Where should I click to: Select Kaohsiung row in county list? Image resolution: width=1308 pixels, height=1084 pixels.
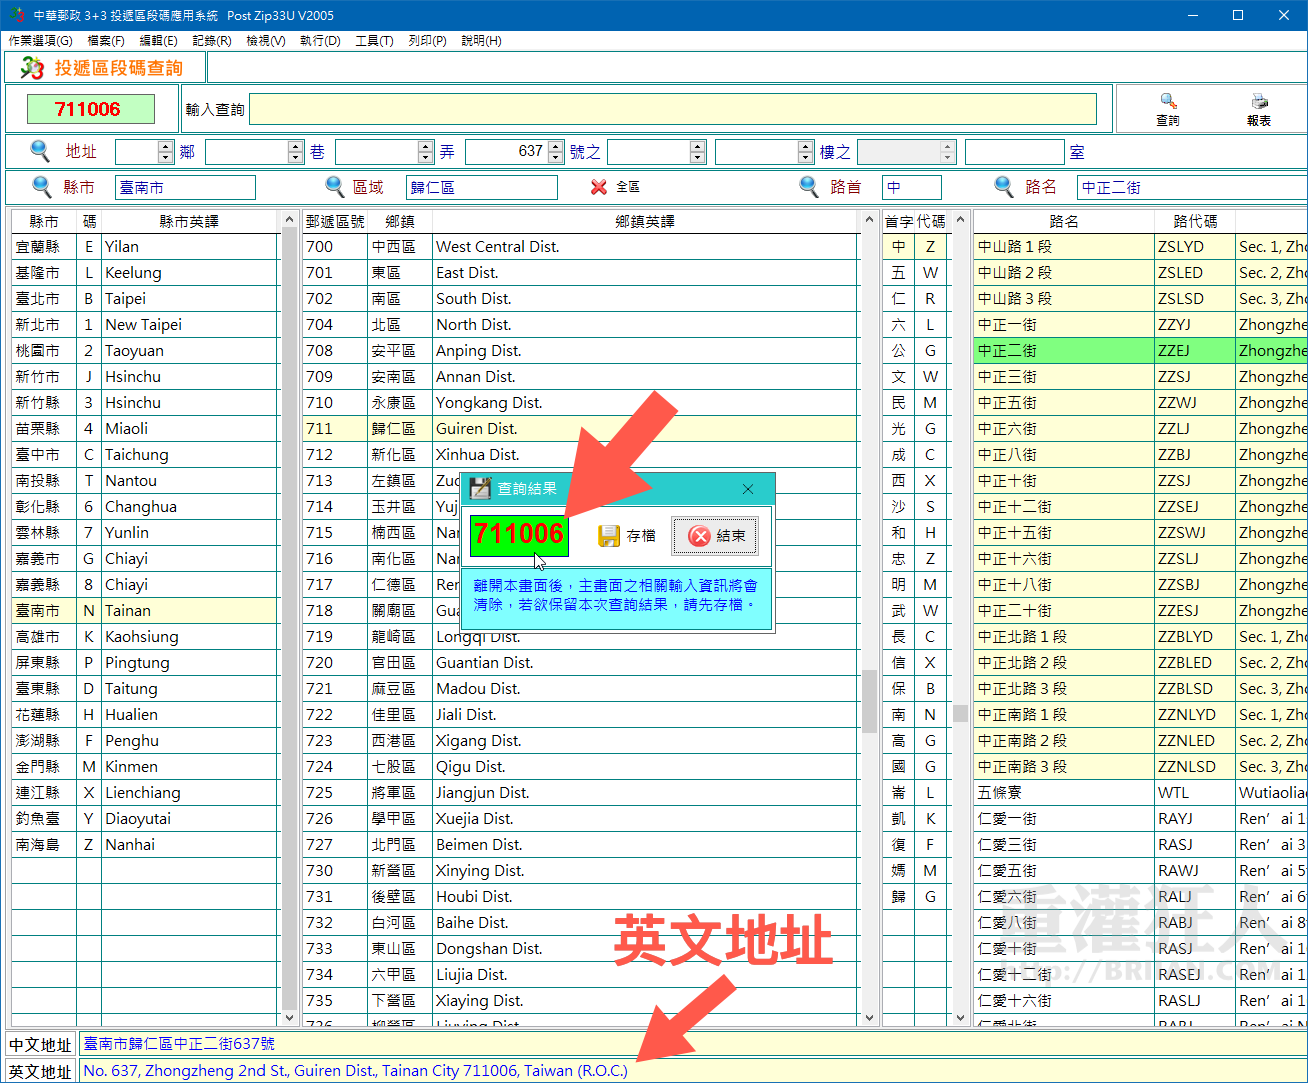tap(145, 637)
